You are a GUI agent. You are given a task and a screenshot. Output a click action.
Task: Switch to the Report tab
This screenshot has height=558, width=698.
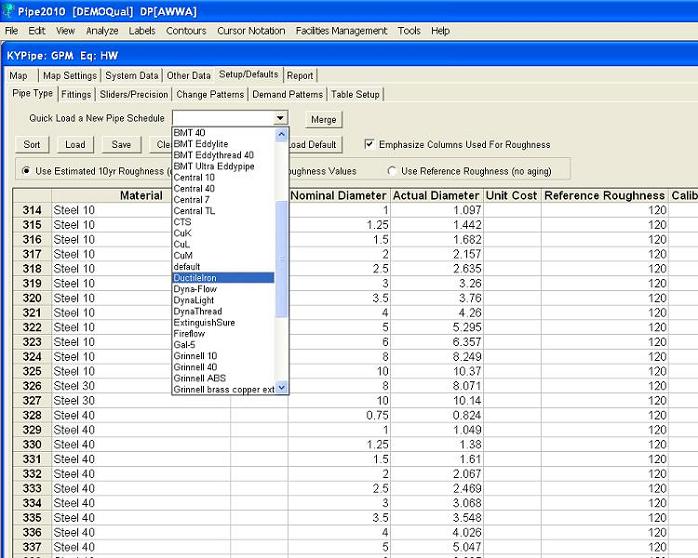point(300,76)
